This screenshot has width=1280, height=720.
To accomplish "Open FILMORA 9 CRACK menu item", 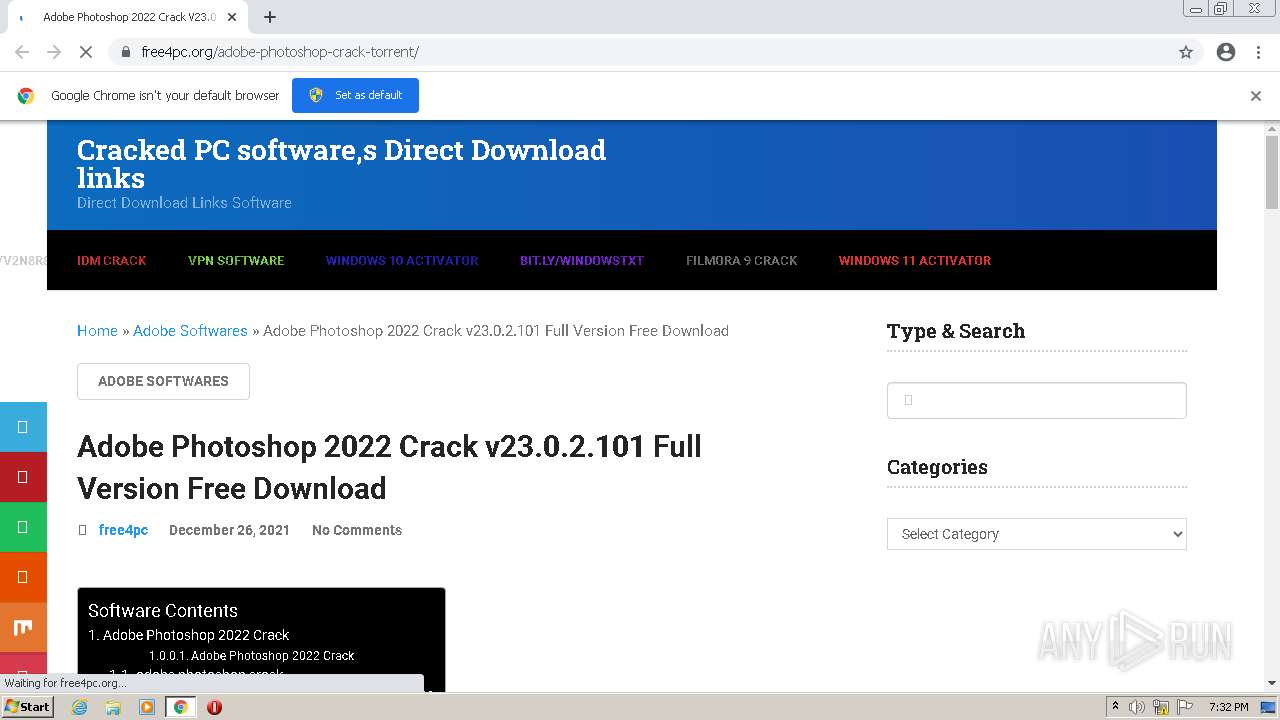I will (742, 260).
